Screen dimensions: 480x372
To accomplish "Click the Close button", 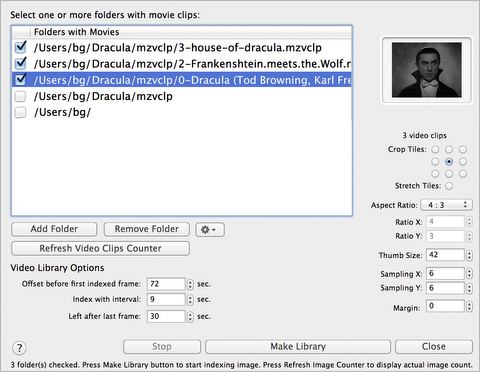I will [x=434, y=347].
